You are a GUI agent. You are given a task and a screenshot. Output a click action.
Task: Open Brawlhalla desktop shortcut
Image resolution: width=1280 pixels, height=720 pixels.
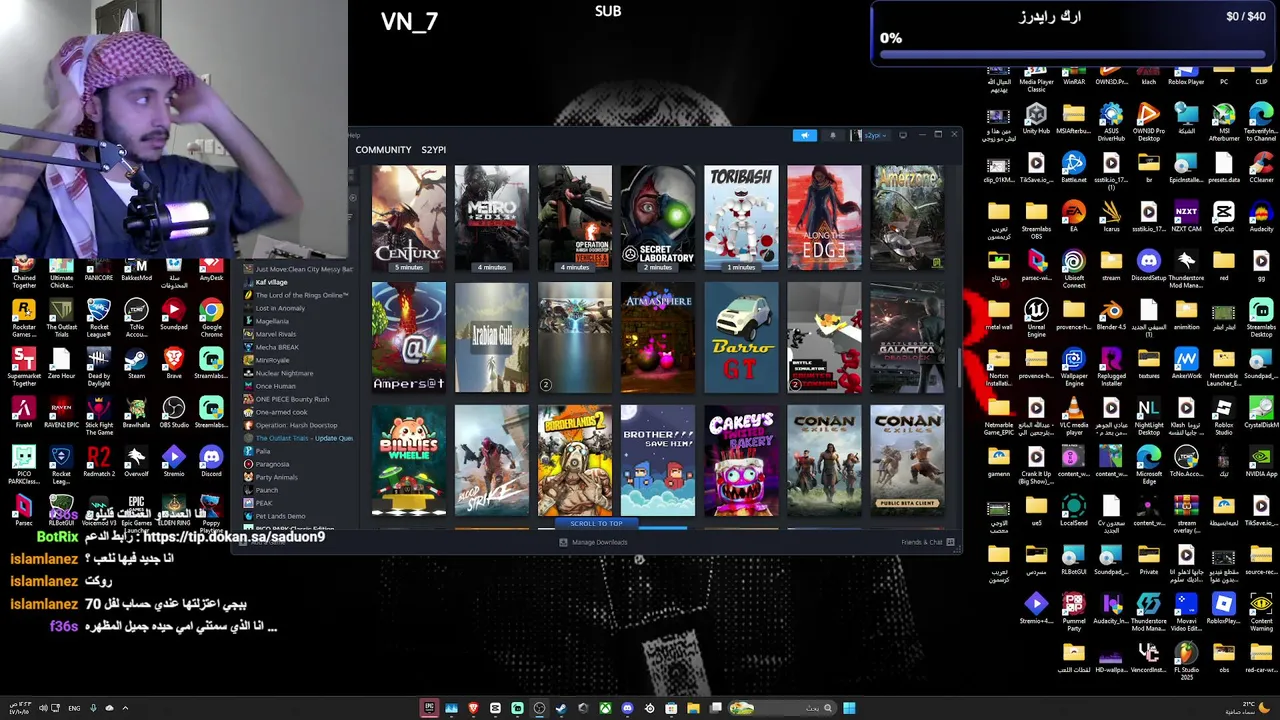pos(136,413)
